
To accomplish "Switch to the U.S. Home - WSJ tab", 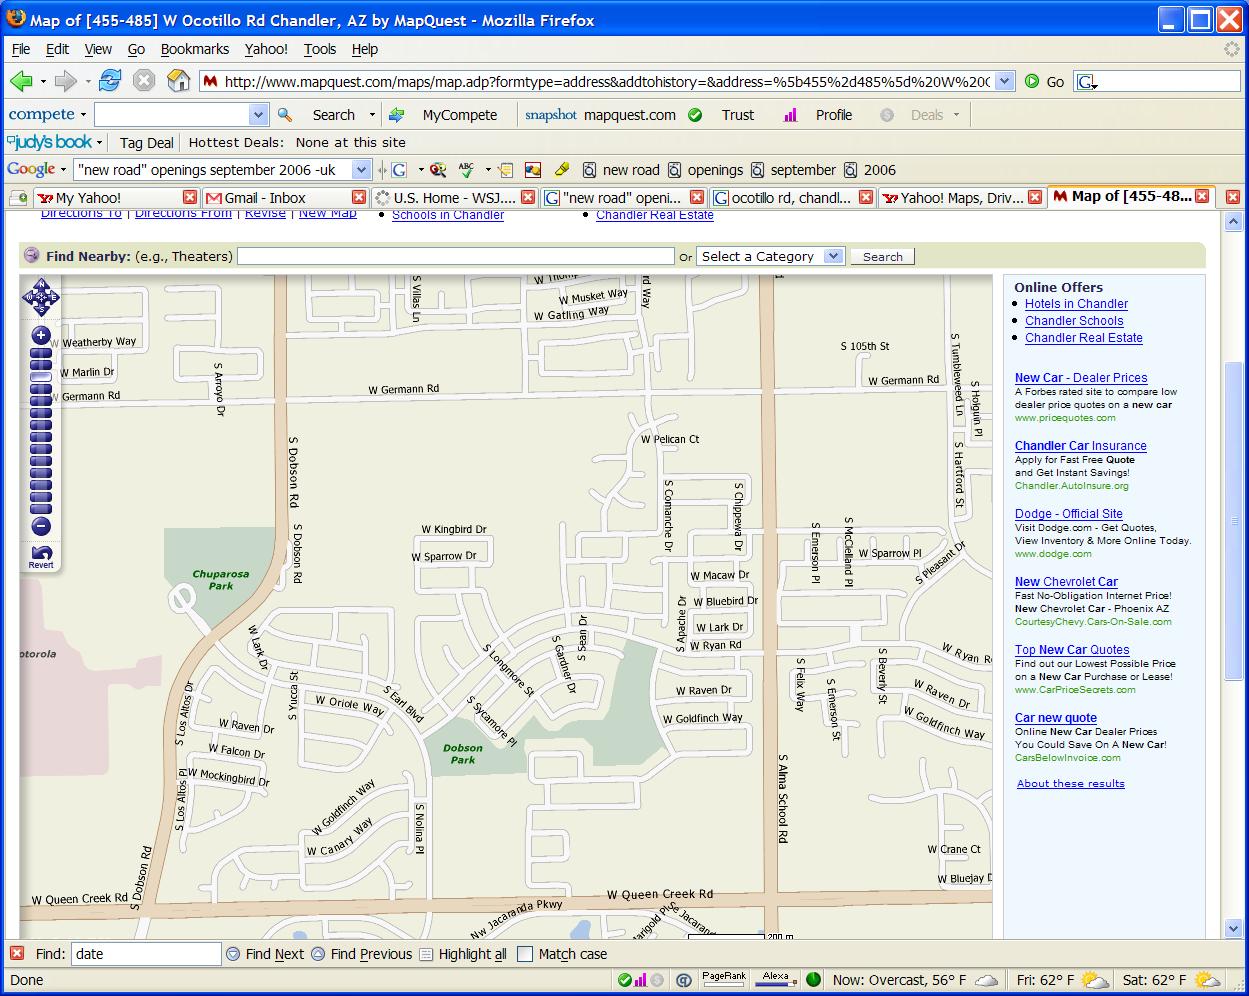I will (x=455, y=198).
